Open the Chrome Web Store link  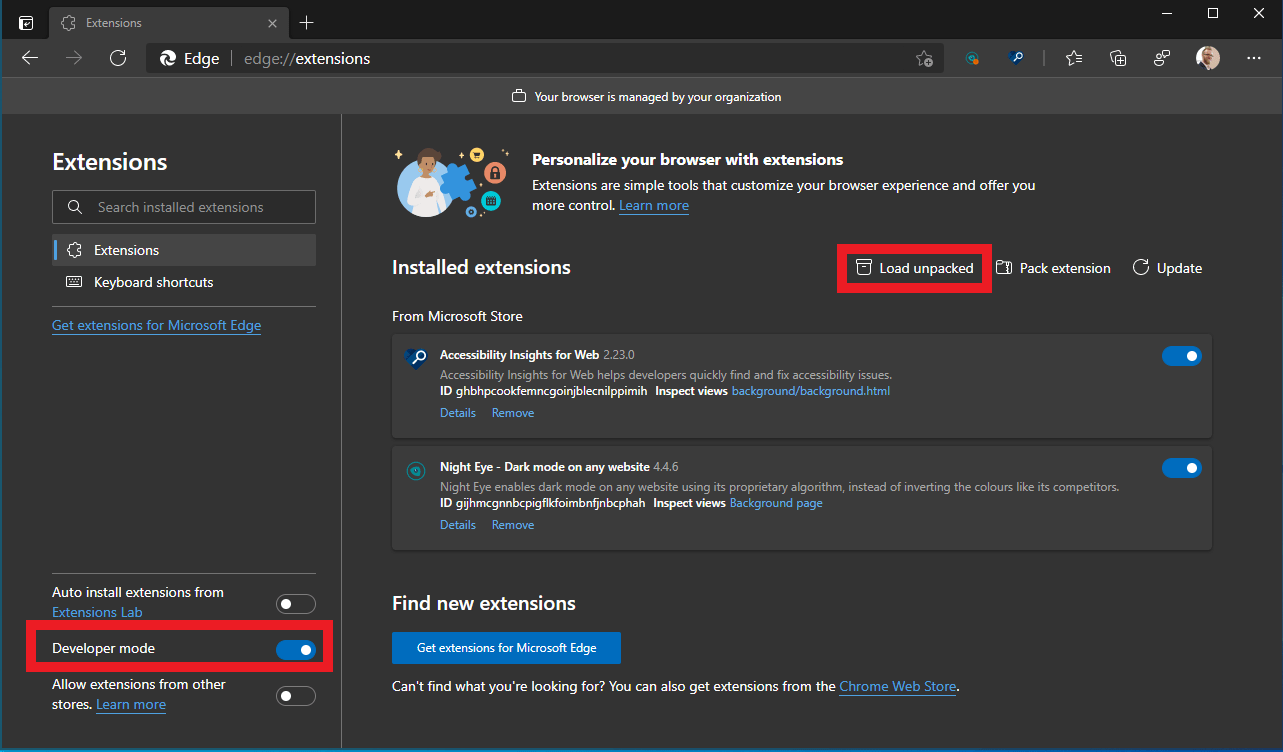coord(898,687)
